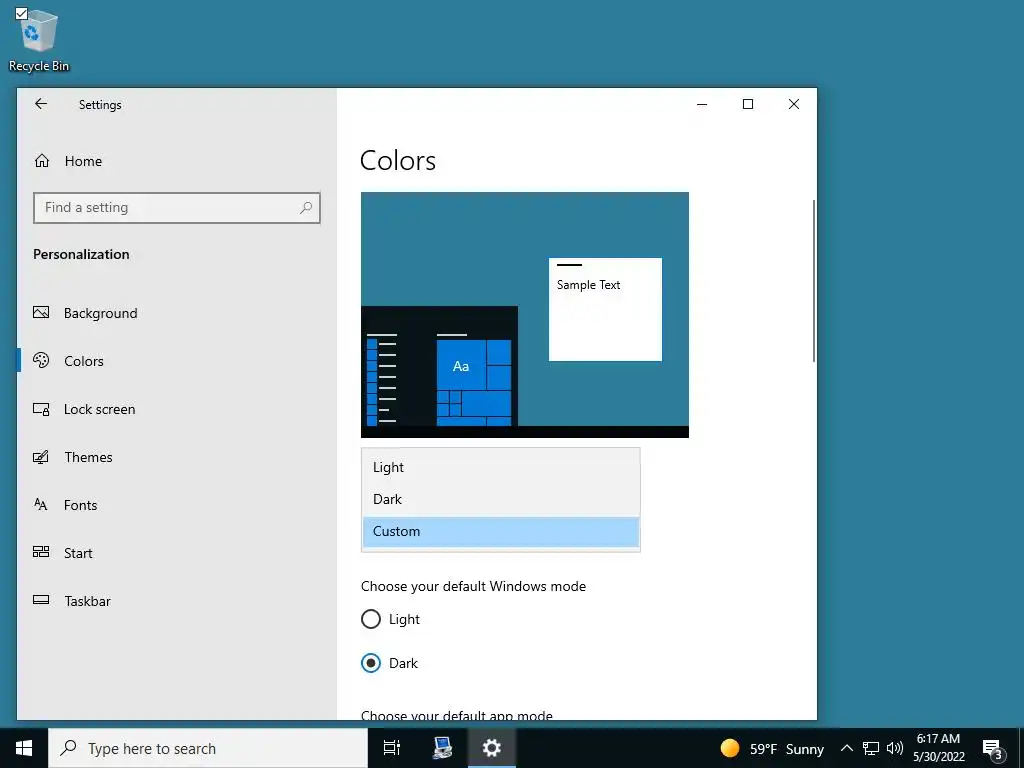The height and width of the screenshot is (768, 1024).
Task: Click the 59°F Sunny weather text
Action: tap(787, 749)
